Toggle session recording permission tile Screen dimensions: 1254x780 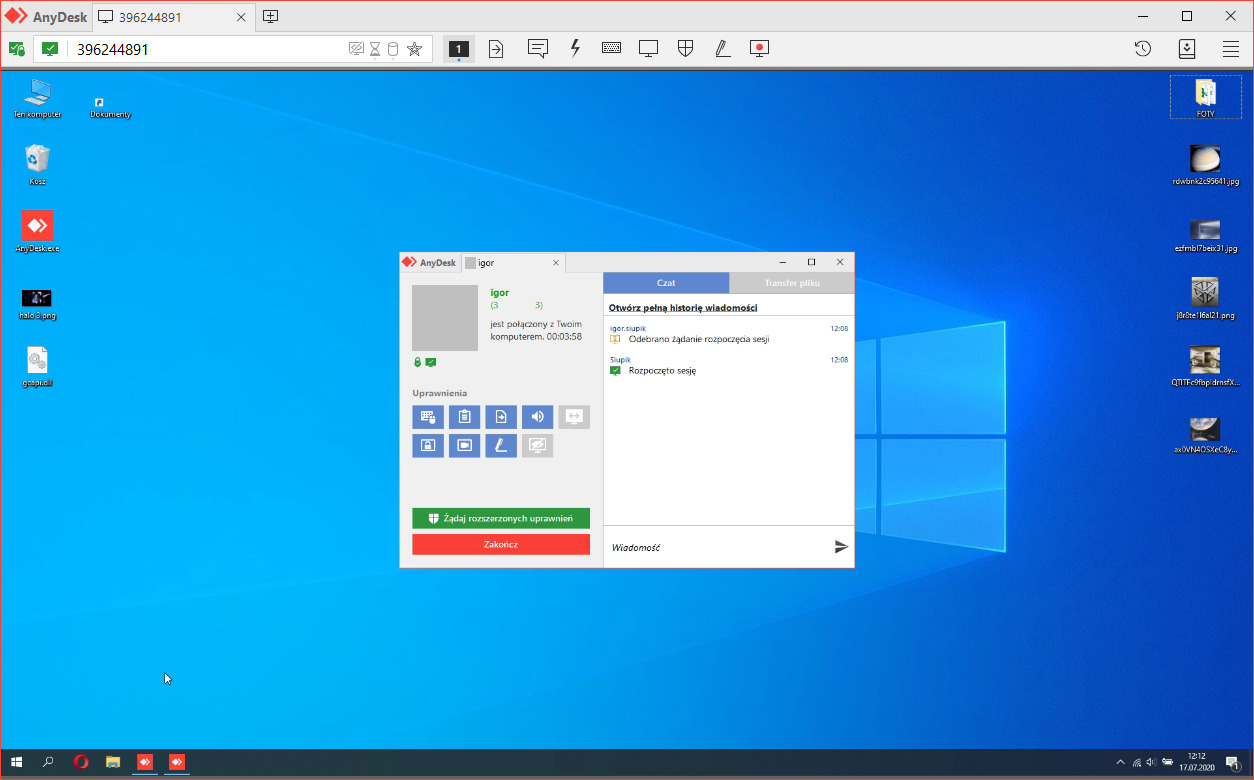coord(464,446)
